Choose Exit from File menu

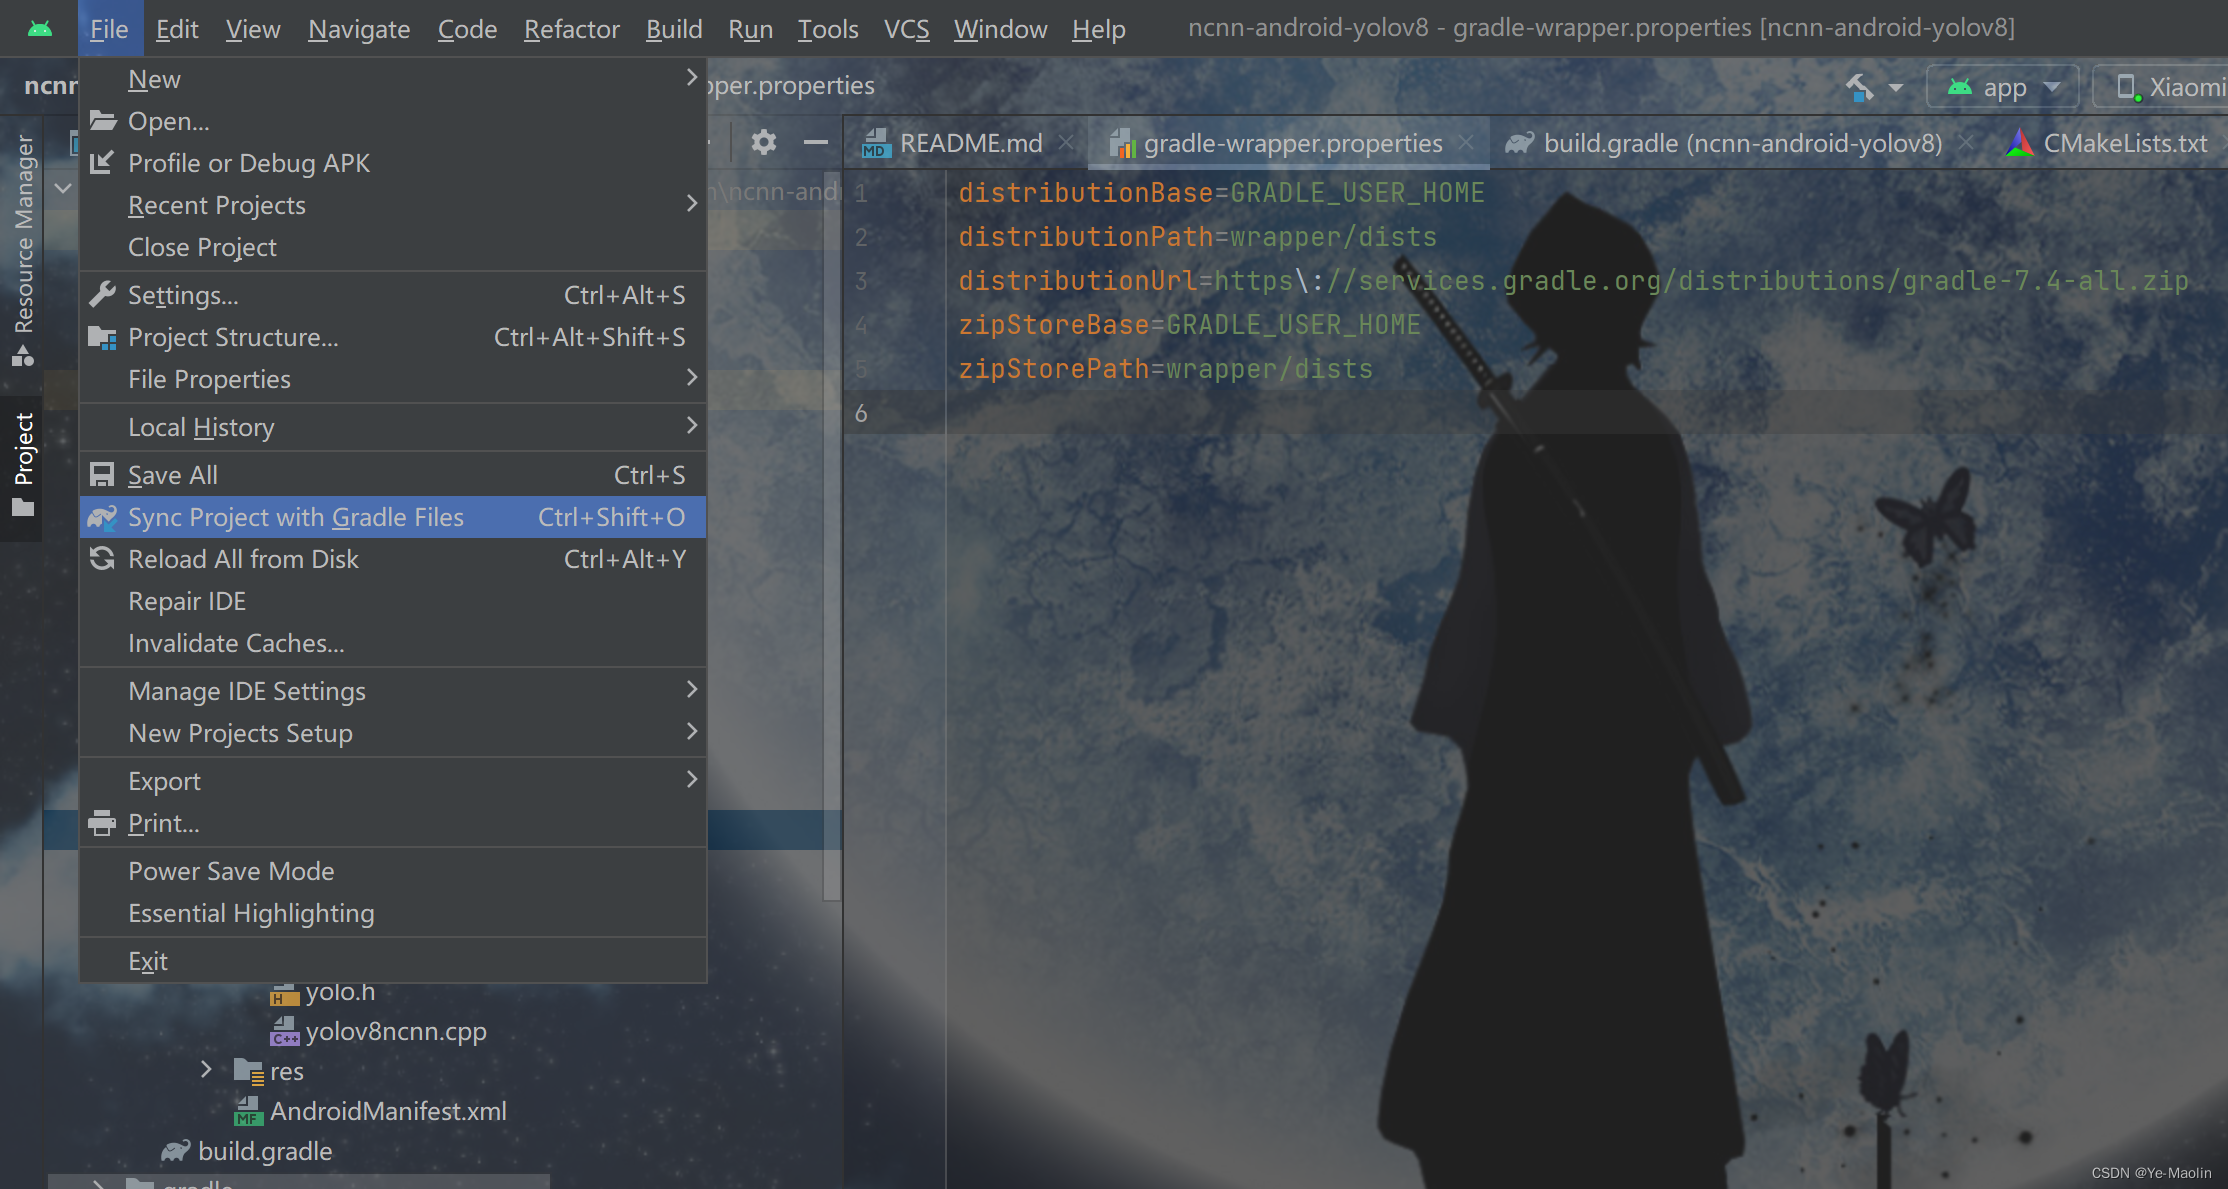point(392,961)
